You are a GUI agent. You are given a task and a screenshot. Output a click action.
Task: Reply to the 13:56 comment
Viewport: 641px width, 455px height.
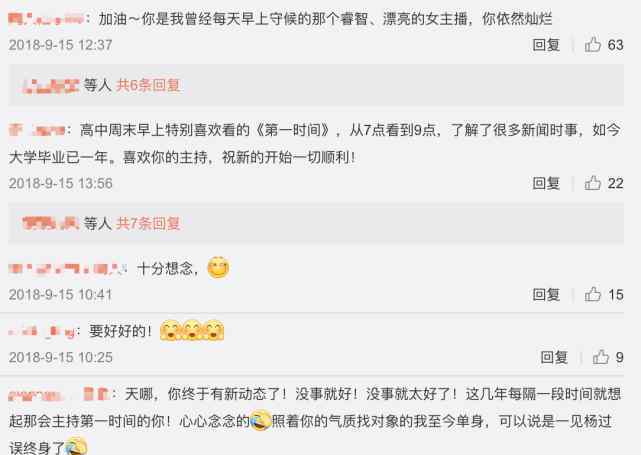[546, 183]
